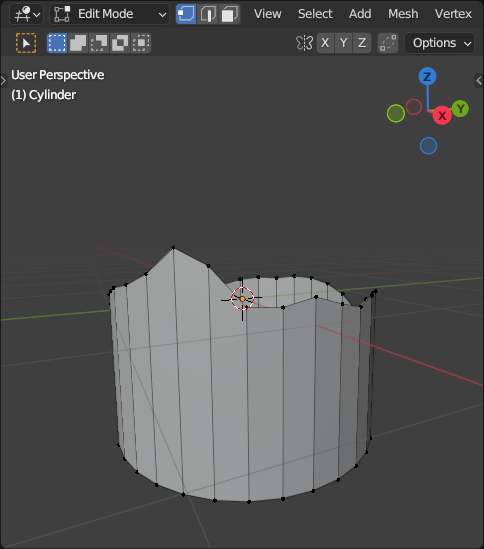Toggle auto merge vertices icon
This screenshot has height=549, width=484.
click(388, 43)
